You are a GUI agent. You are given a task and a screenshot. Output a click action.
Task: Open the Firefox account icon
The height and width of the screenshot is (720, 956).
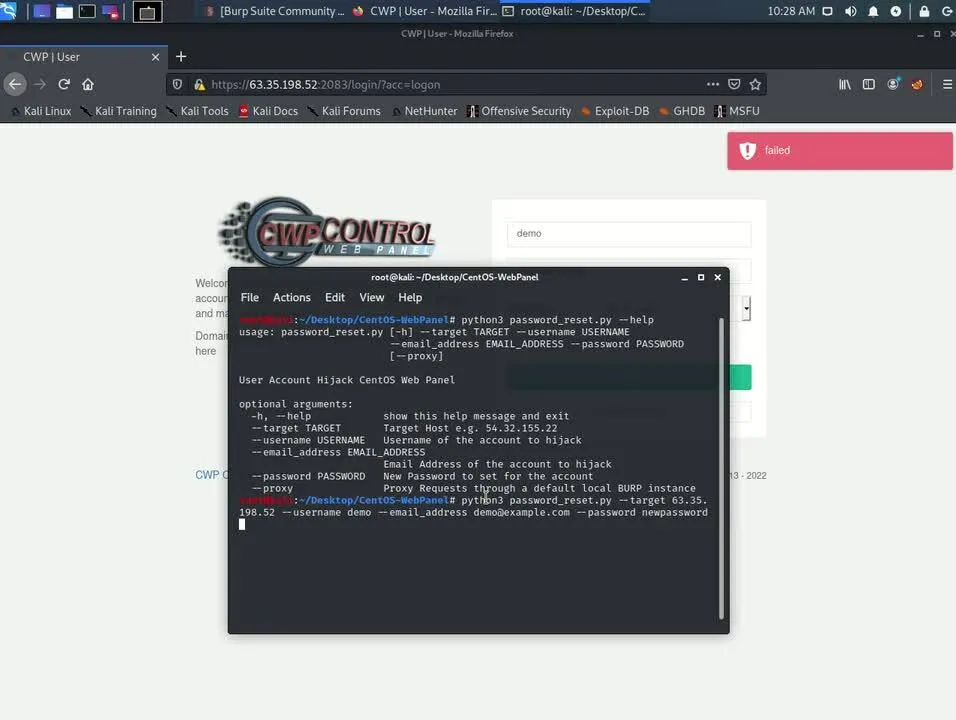893,84
